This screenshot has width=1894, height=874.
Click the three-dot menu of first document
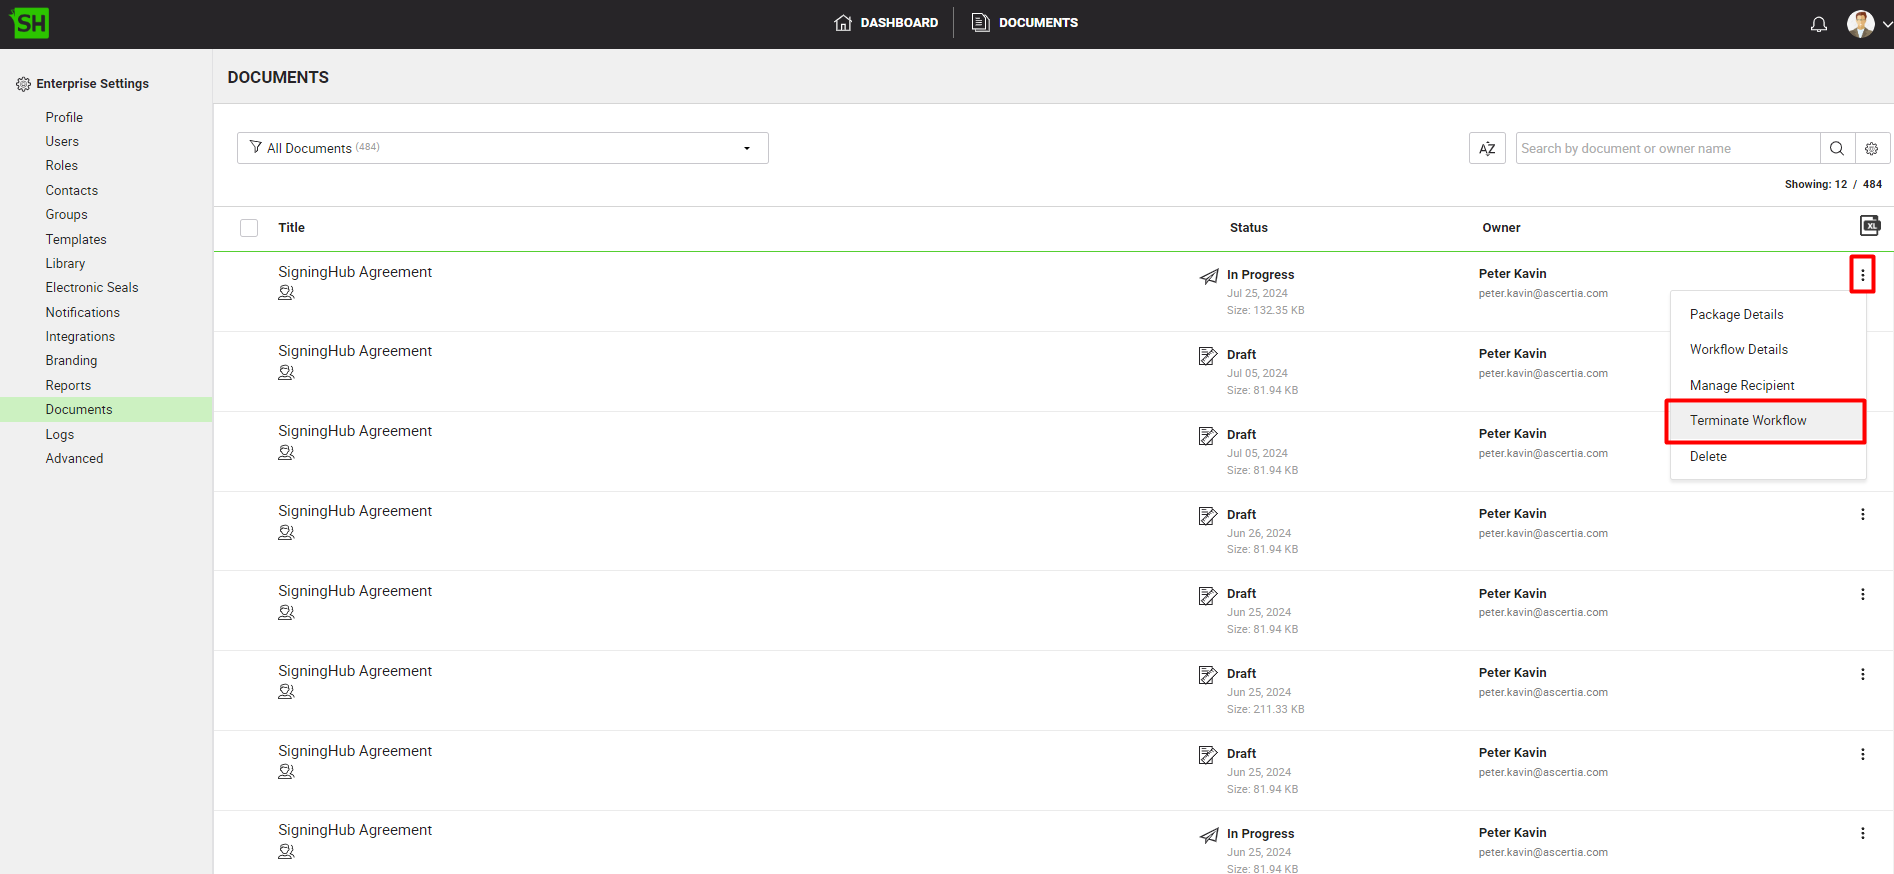click(1861, 275)
